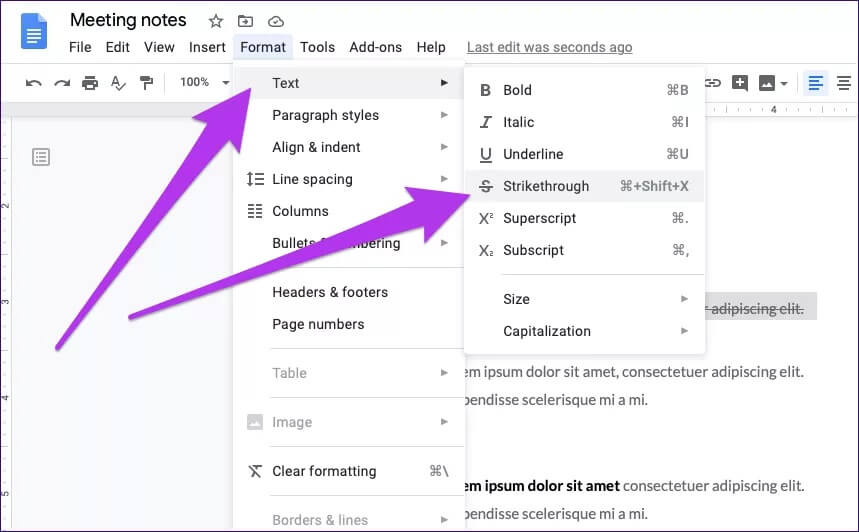Click the Undo icon in toolbar
This screenshot has height=532, width=859.
pyautogui.click(x=34, y=83)
